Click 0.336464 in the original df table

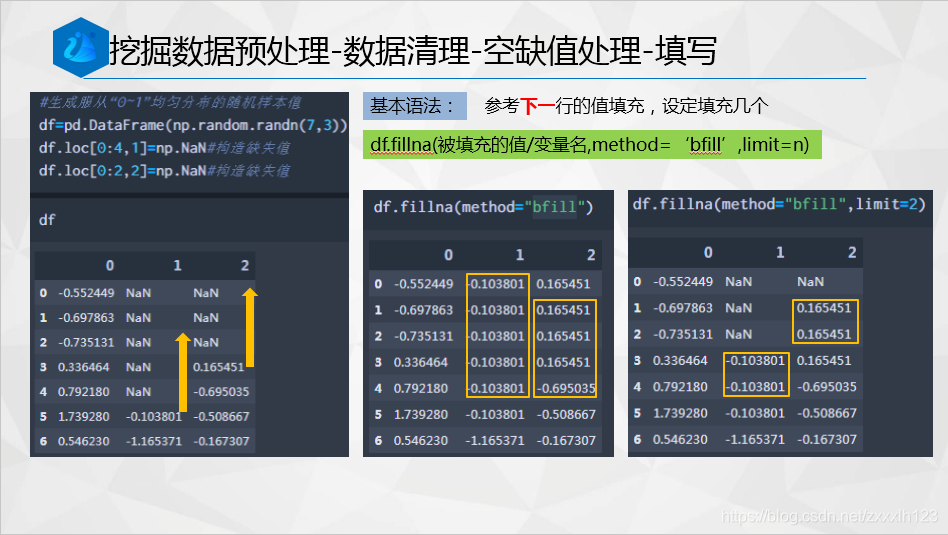coord(83,368)
